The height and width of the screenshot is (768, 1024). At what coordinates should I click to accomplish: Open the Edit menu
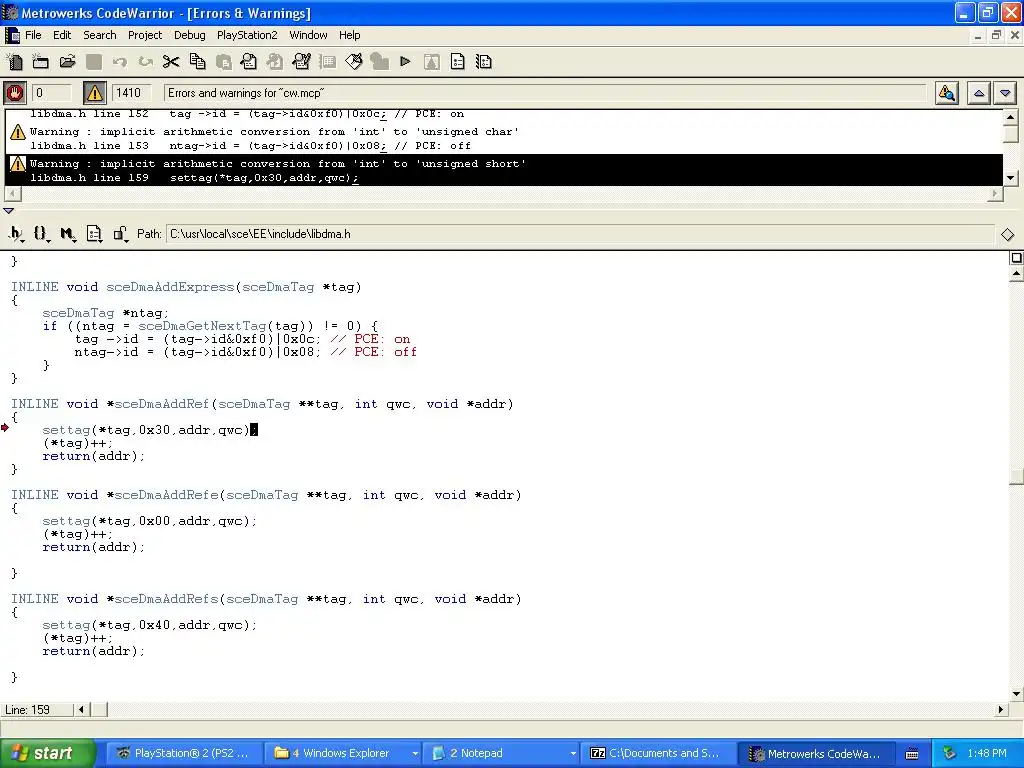(62, 35)
